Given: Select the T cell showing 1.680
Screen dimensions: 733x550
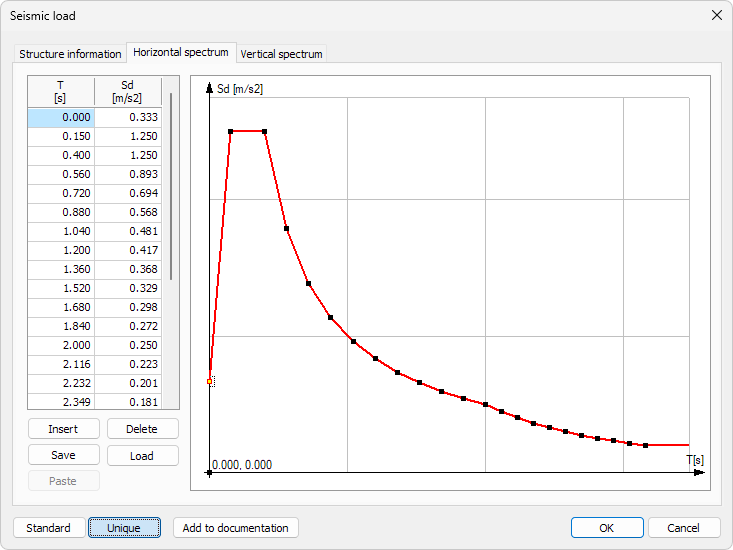Looking at the screenshot, I should pyautogui.click(x=61, y=307).
